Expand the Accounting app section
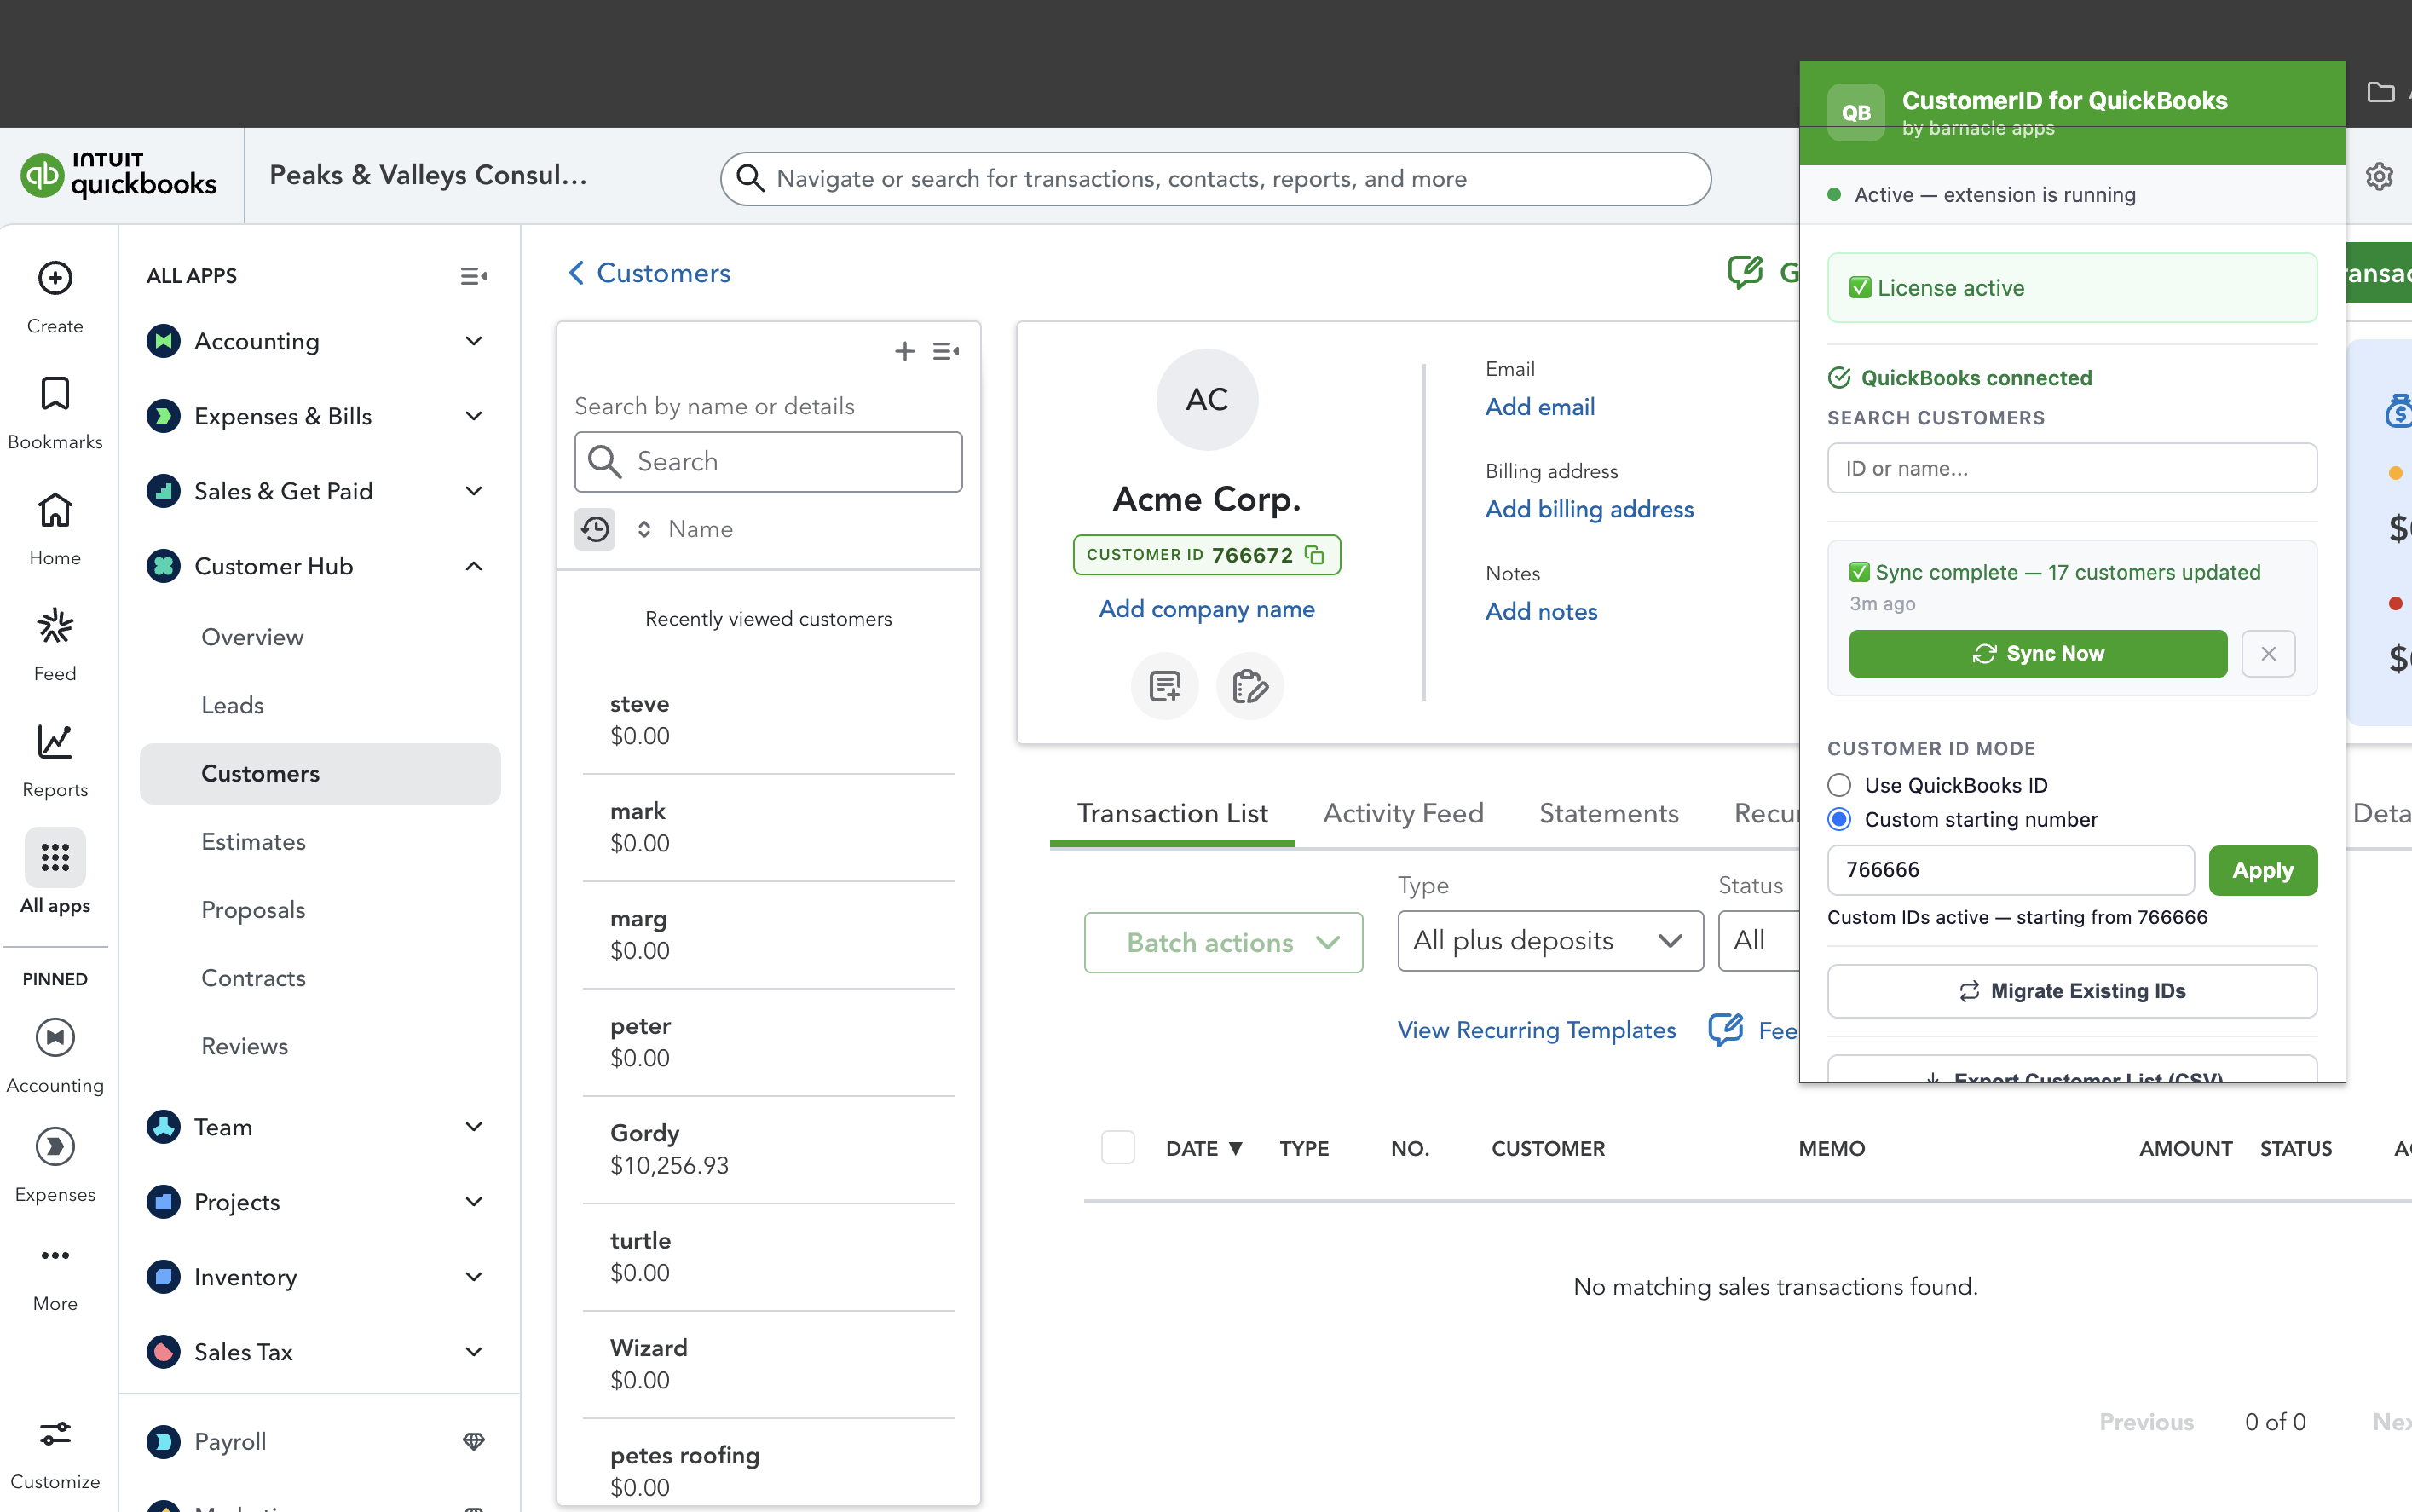The image size is (2412, 1512). [474, 341]
